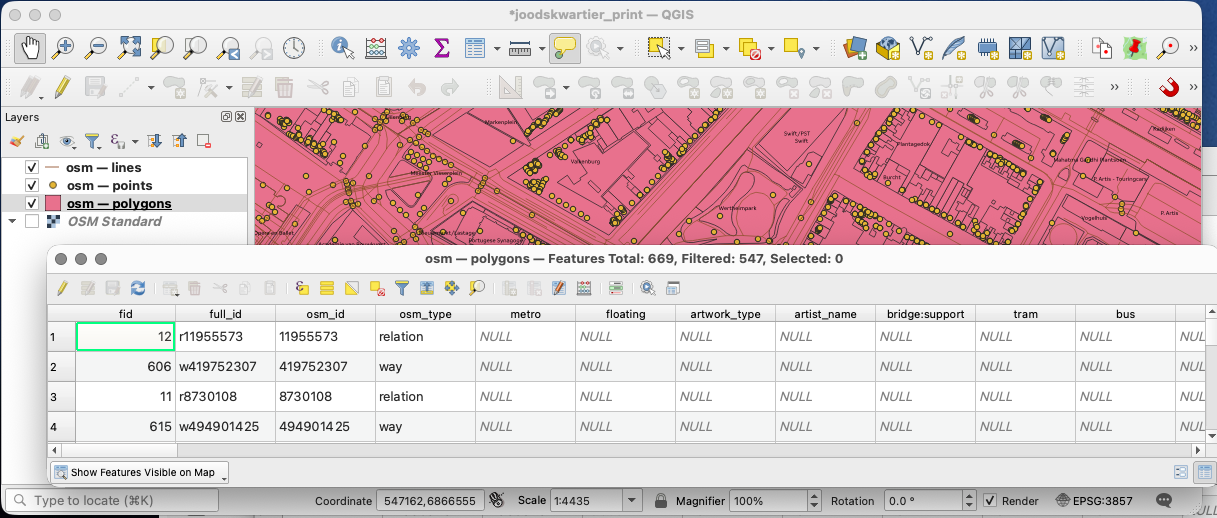
Task: Expand the Show Features Visible on Map menu
Action: click(139, 472)
